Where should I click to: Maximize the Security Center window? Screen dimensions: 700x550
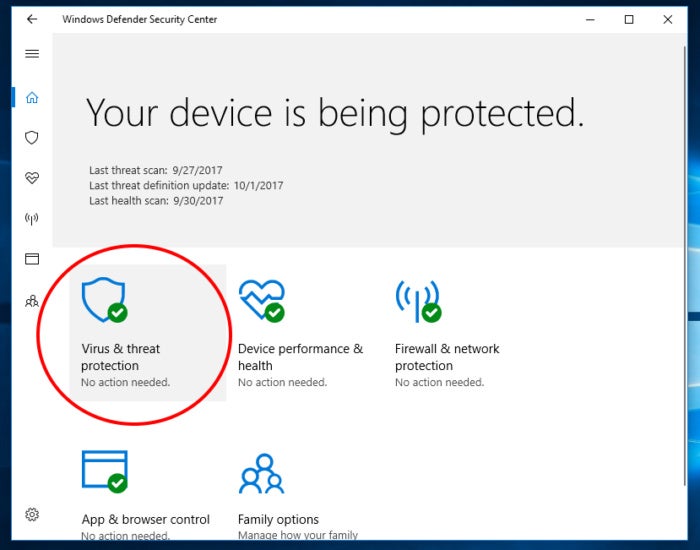[x=629, y=19]
